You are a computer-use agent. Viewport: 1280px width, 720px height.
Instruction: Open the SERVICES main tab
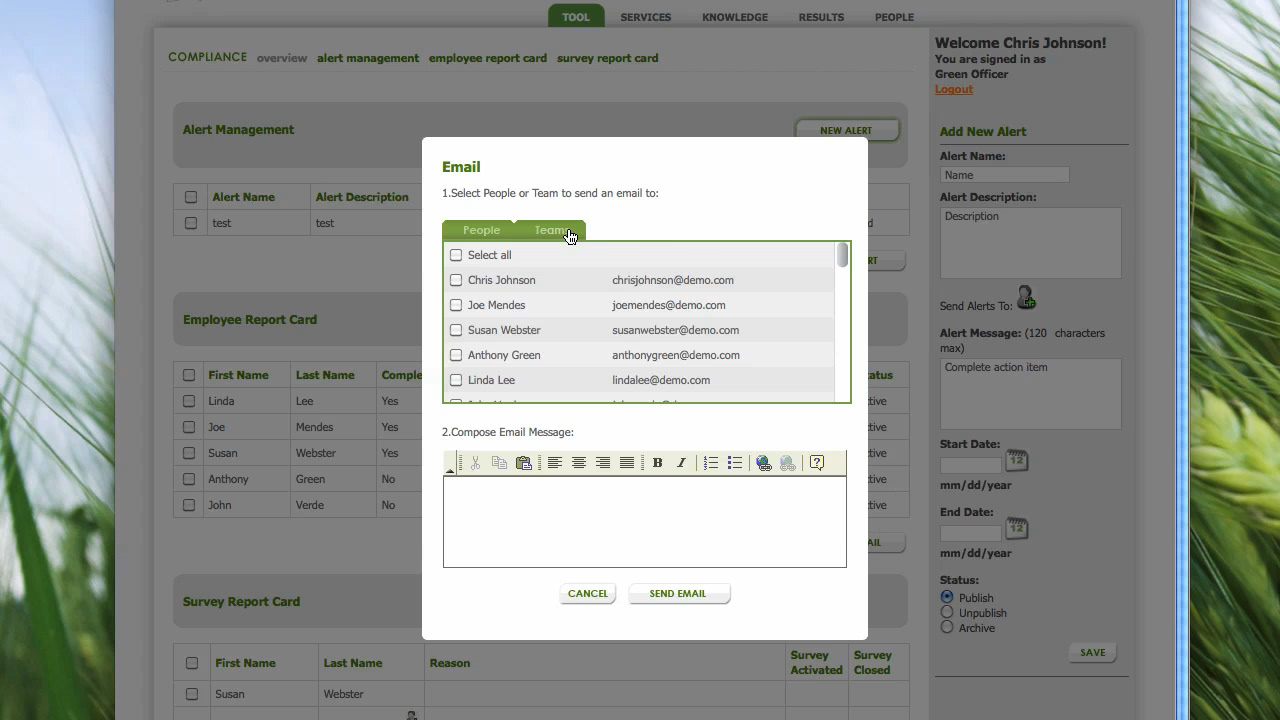[646, 17]
